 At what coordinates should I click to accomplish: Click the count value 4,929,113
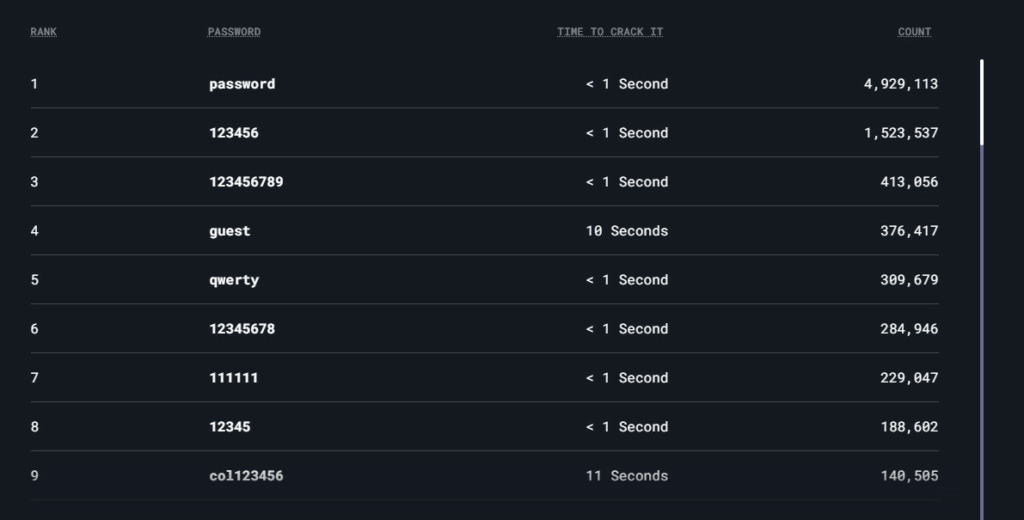(x=901, y=84)
